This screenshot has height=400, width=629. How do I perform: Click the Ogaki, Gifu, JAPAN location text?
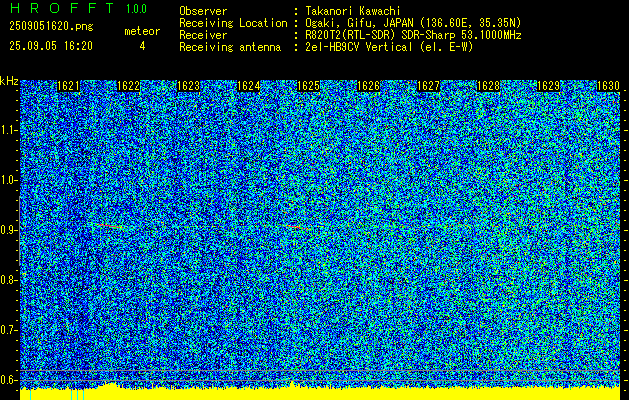pos(413,23)
